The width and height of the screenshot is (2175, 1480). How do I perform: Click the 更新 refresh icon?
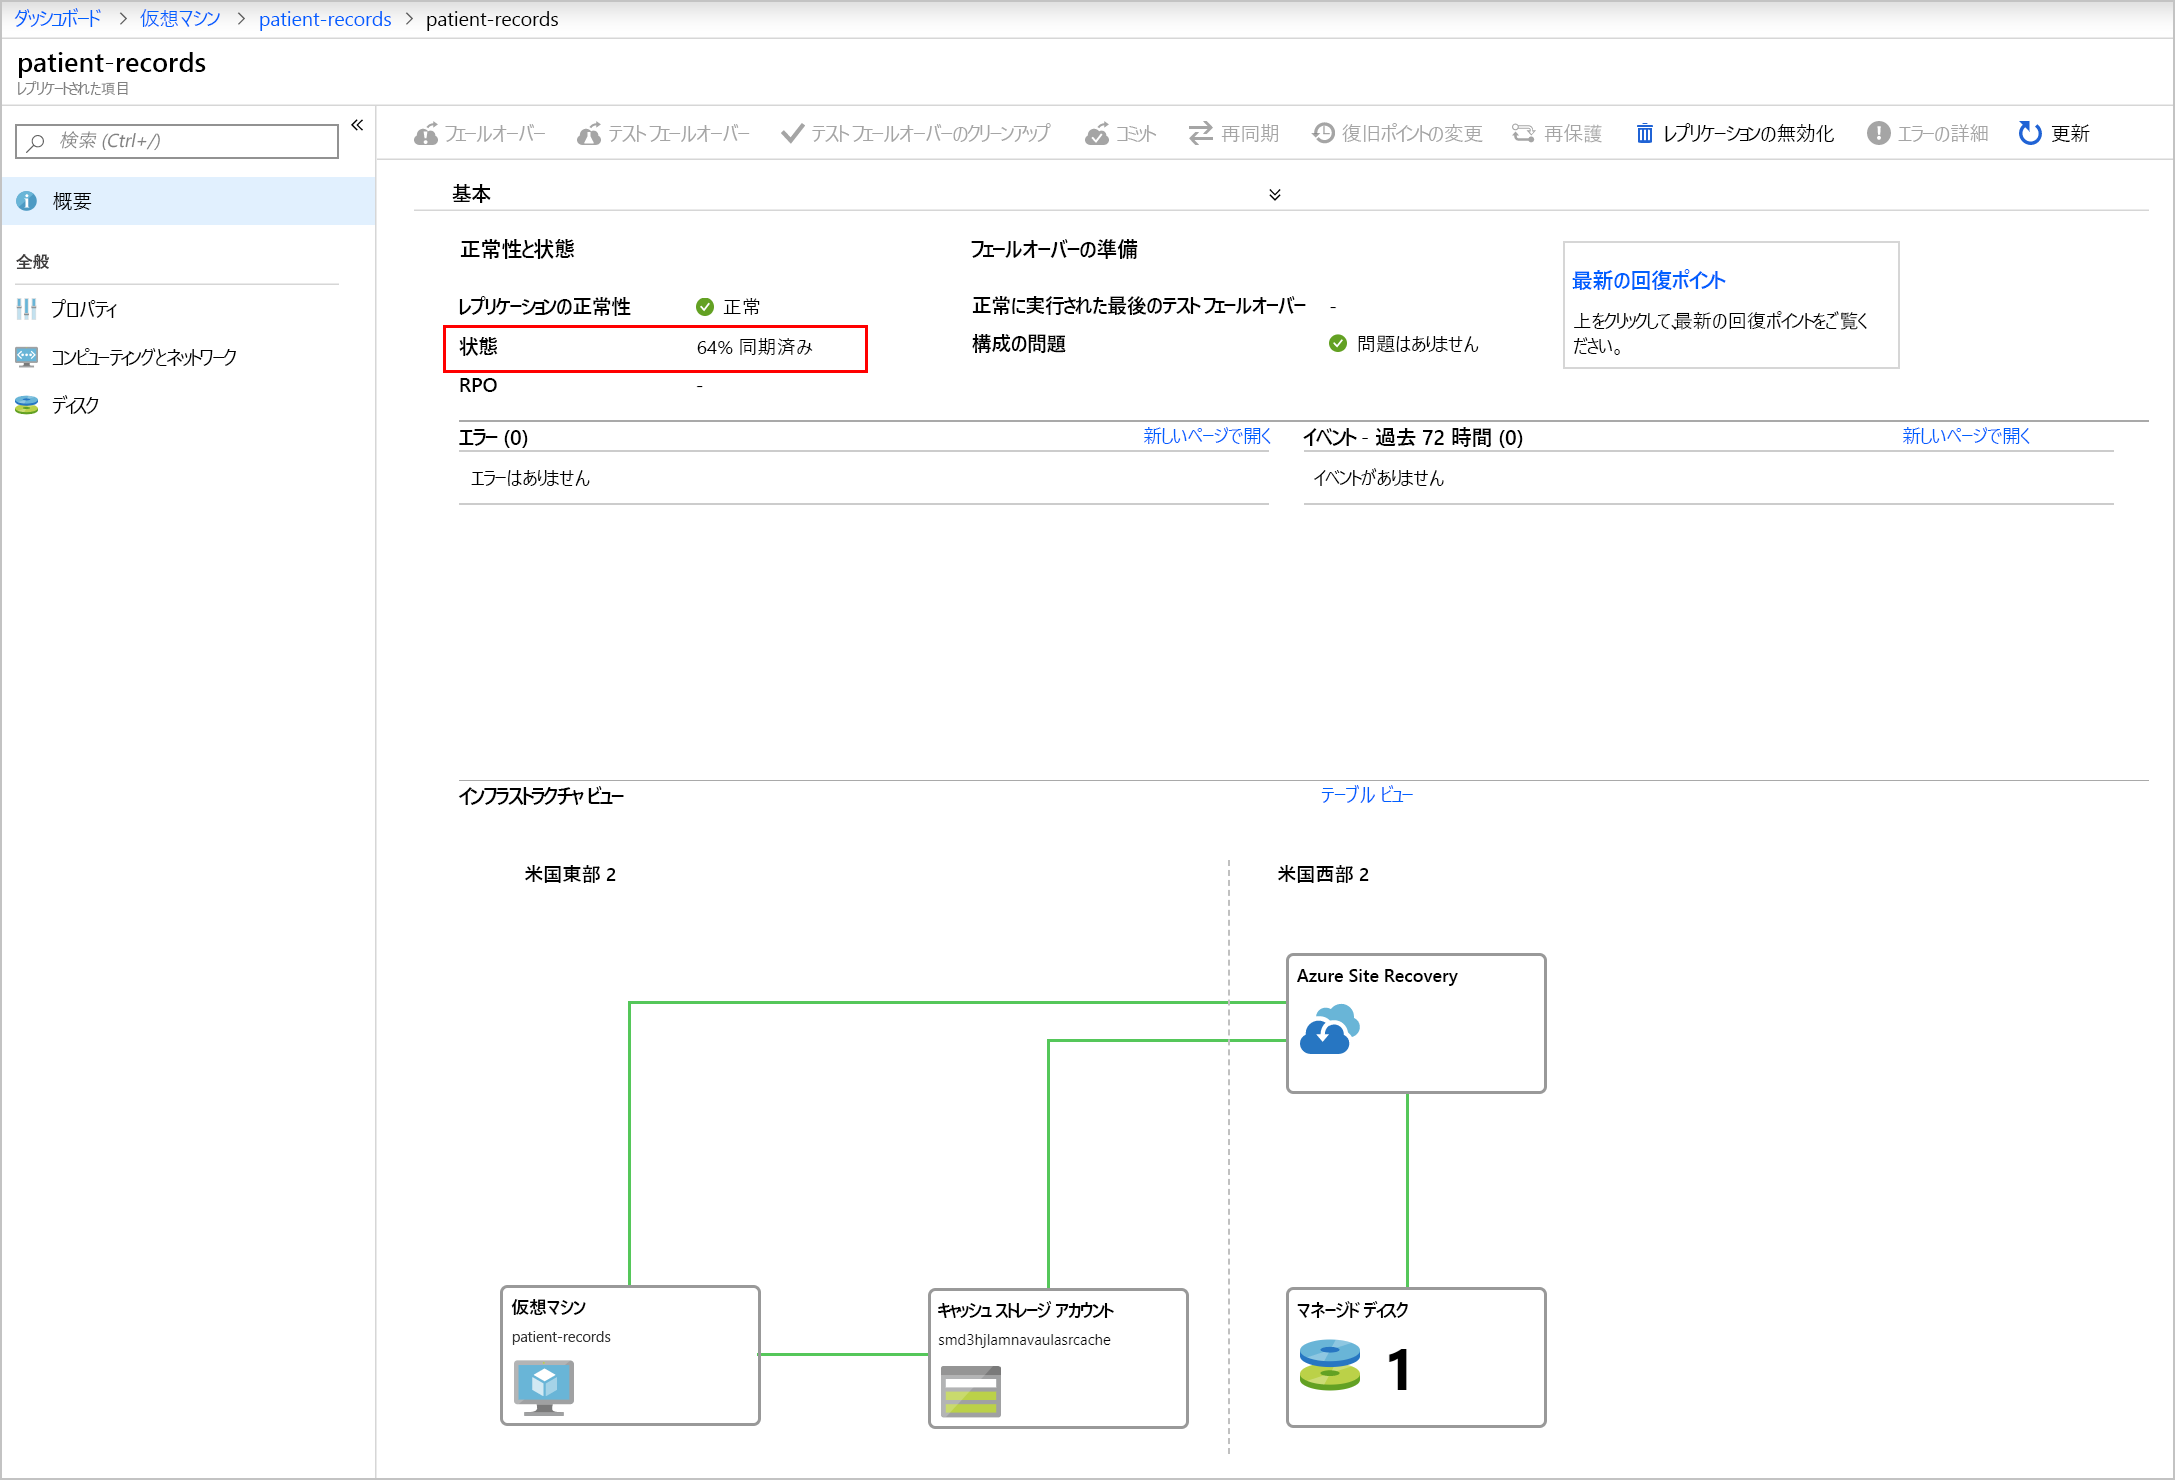pyautogui.click(x=2030, y=133)
